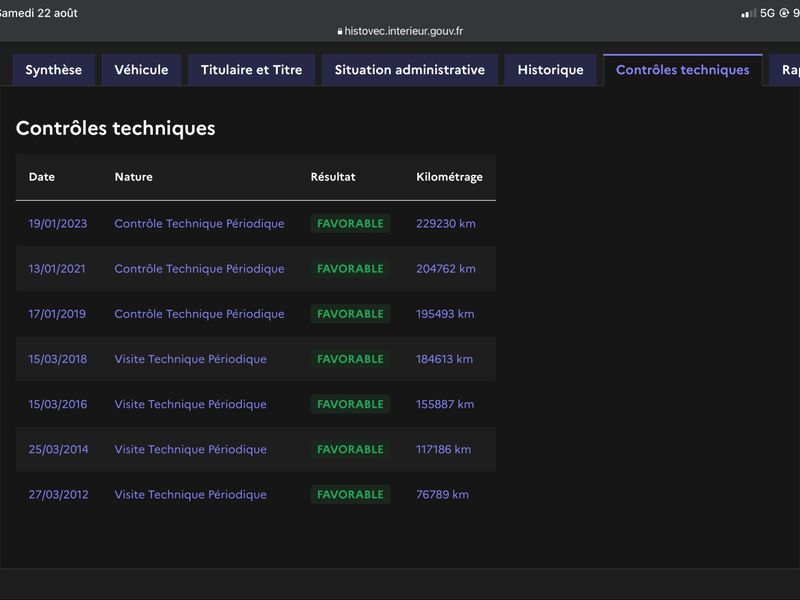This screenshot has height=600, width=800.
Task: Click the FAVORABLE badge for 17/01/2019
Action: click(350, 314)
